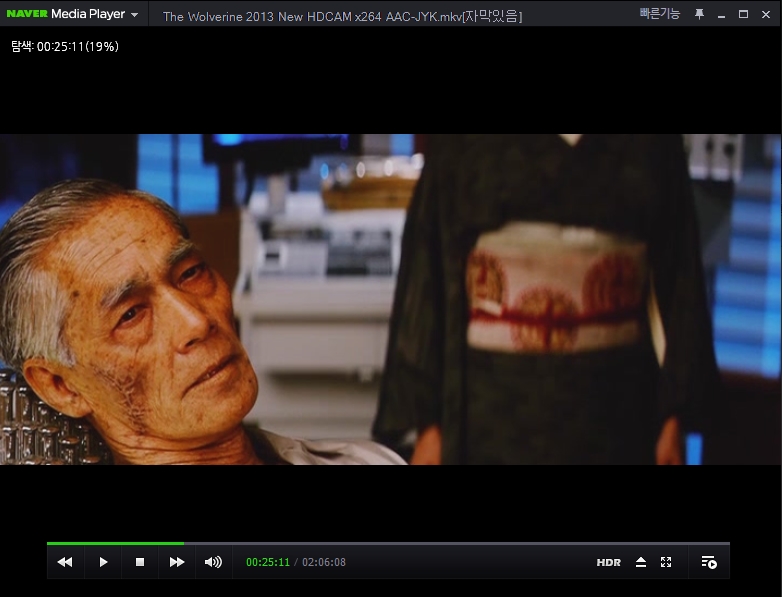Toggle HDR video mode

[608, 563]
